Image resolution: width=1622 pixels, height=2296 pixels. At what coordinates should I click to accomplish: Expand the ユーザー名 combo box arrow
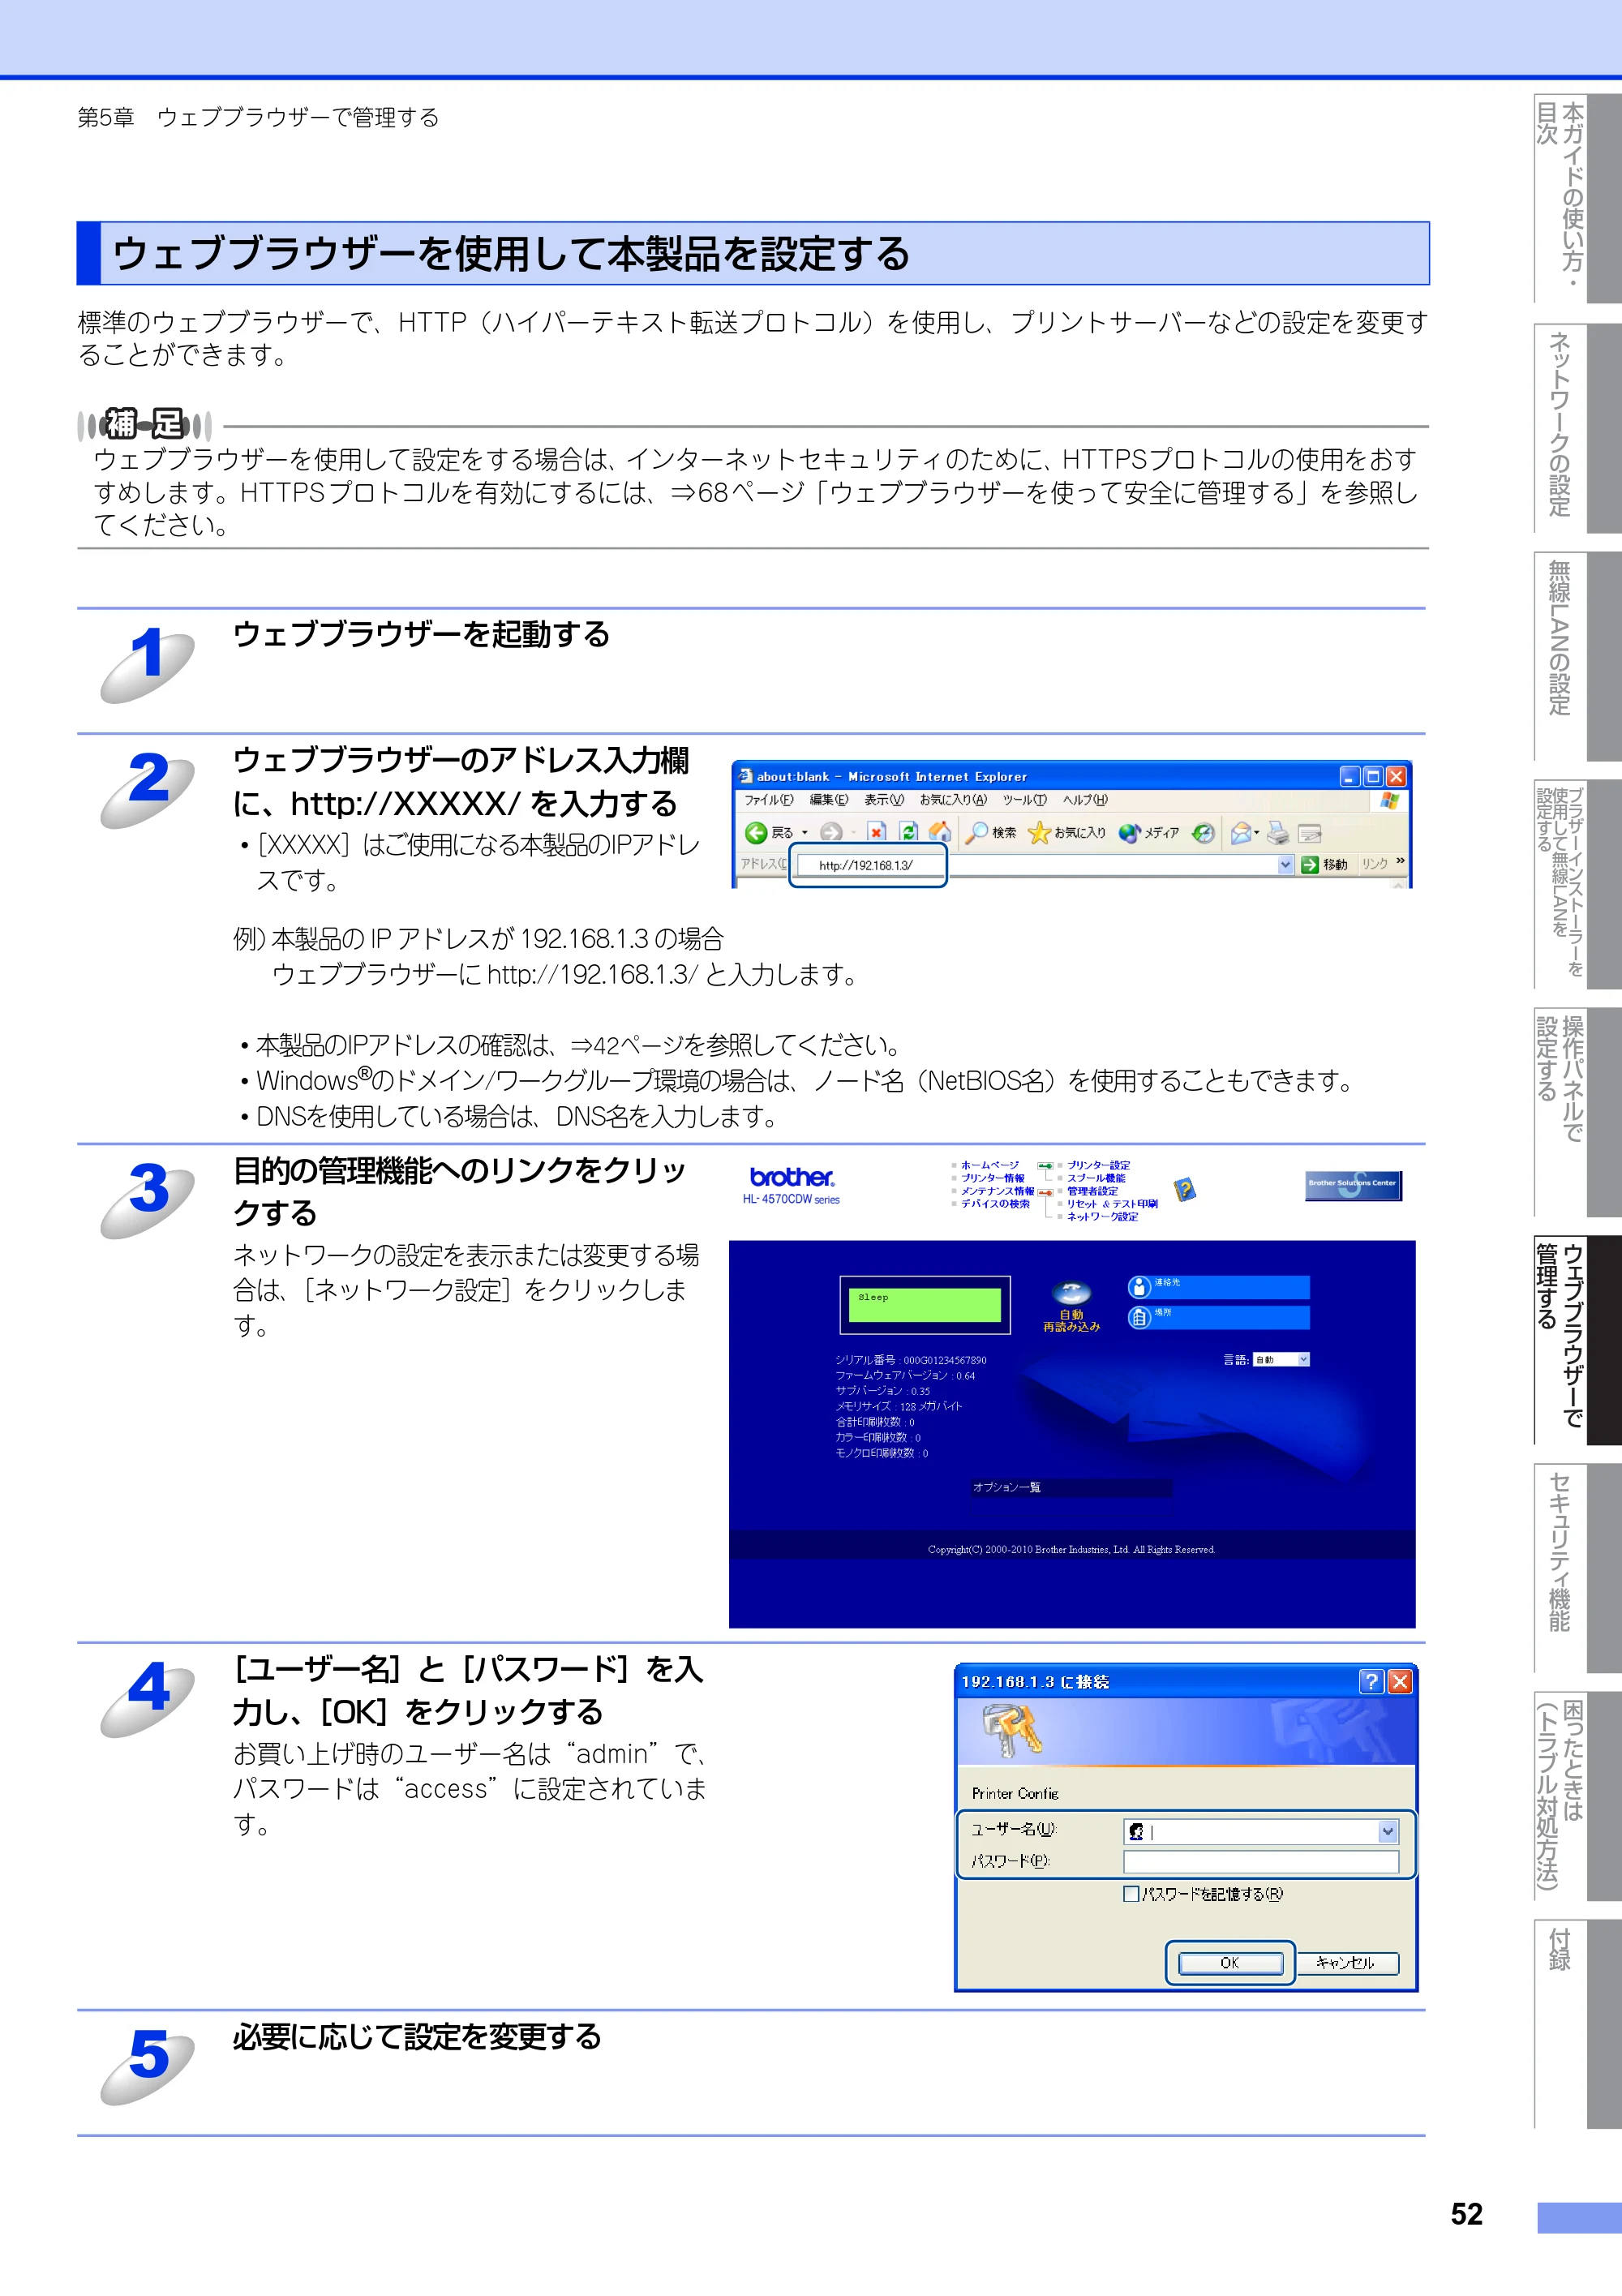1387,1832
